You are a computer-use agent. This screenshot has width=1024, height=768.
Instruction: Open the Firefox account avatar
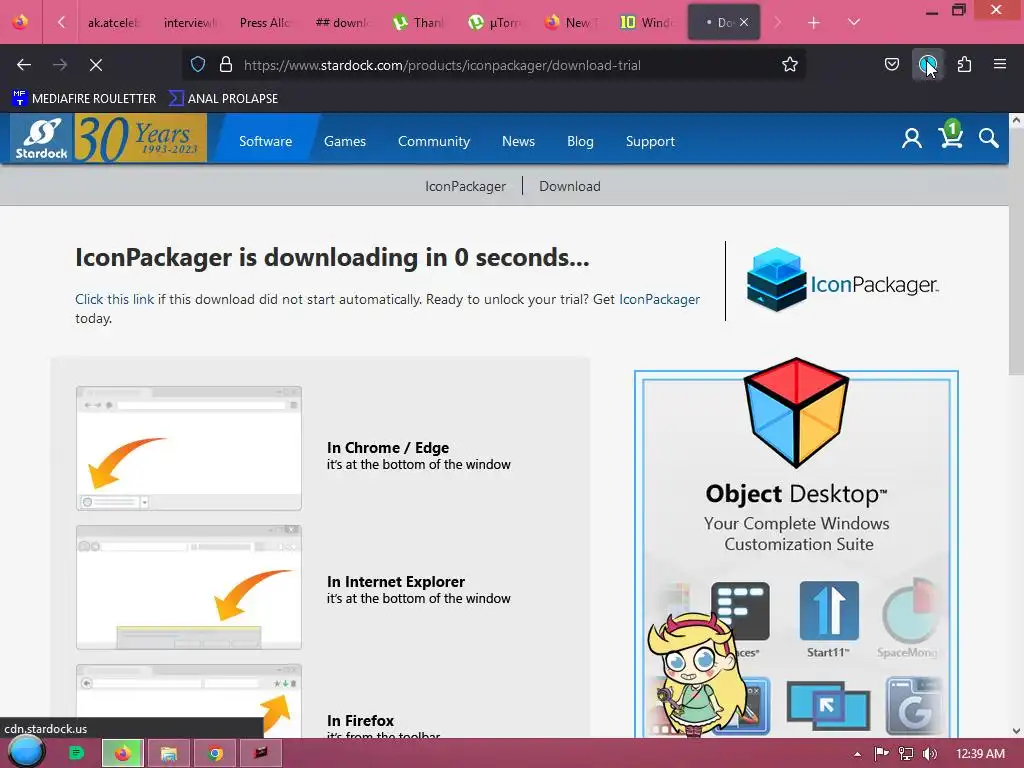click(x=927, y=64)
